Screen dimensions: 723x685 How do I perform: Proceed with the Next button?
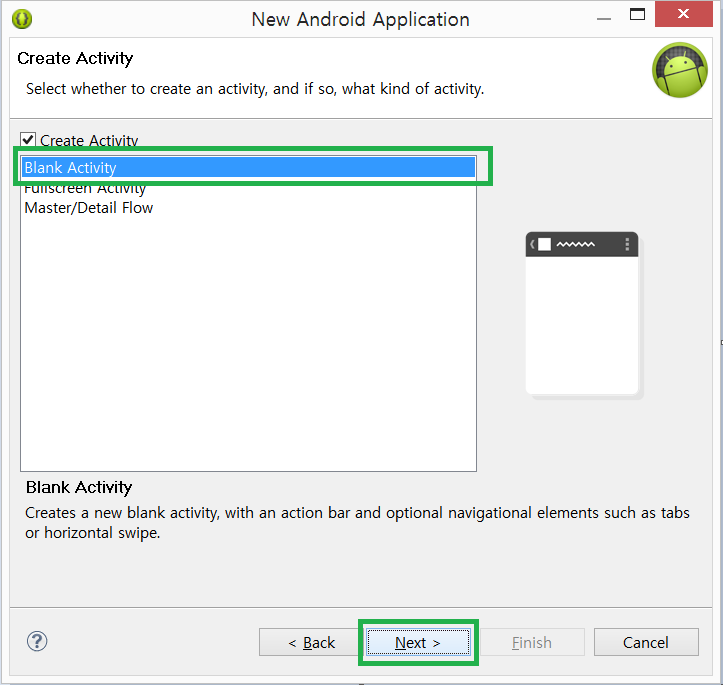(418, 642)
